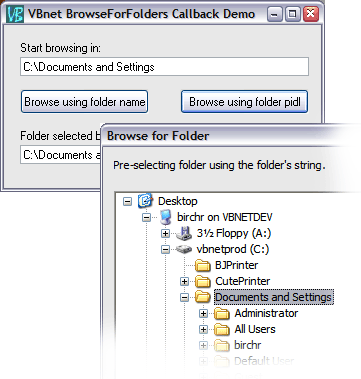The height and width of the screenshot is (379, 361).
Task: Expand the 3½ Floppy (A:) node
Action: tap(165, 233)
